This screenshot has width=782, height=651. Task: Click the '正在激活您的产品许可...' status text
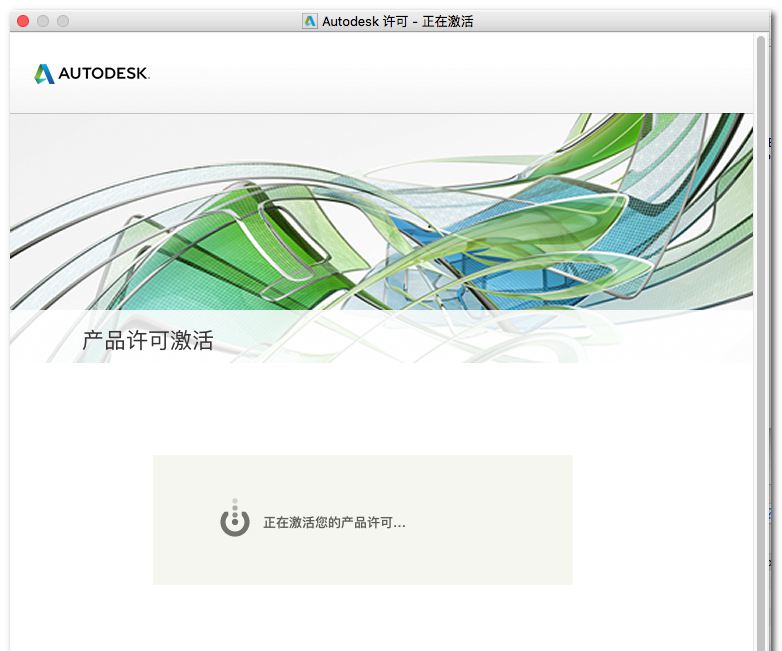pyautogui.click(x=334, y=523)
